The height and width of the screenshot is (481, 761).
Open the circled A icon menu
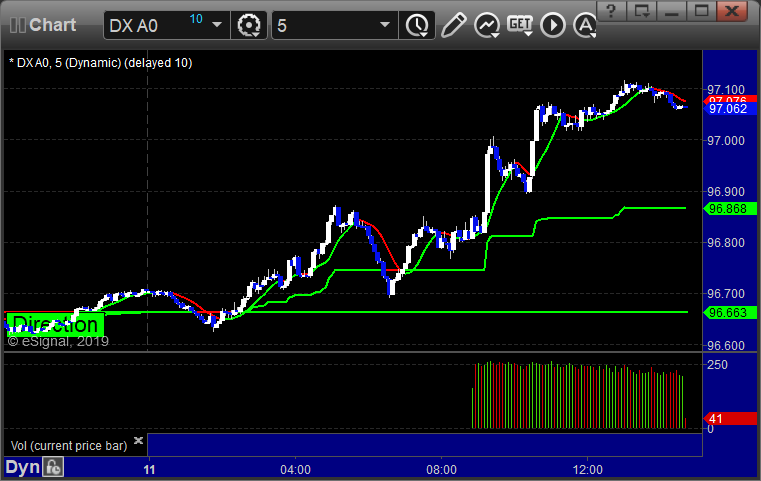585,25
